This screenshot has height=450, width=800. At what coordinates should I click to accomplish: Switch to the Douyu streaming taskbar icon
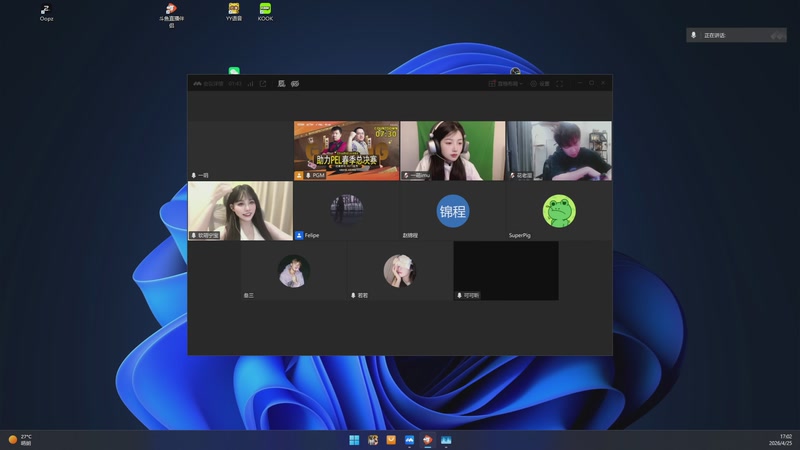[x=428, y=440]
